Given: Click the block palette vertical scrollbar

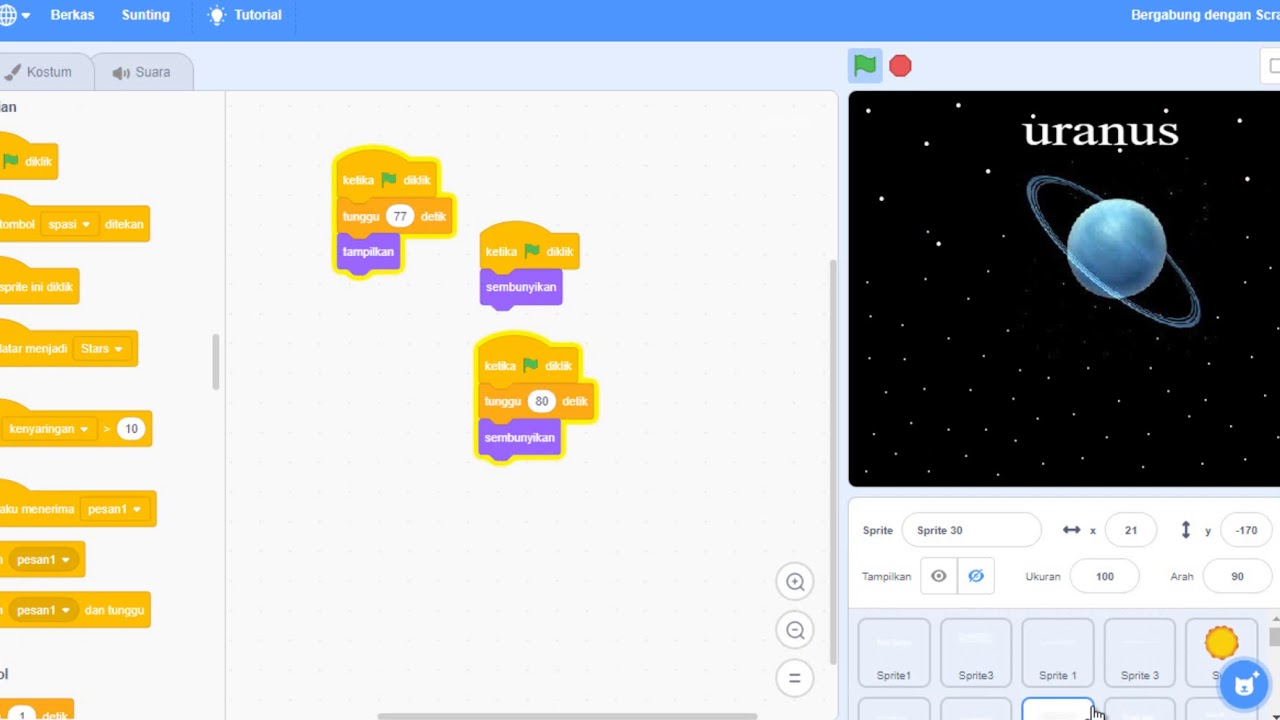Looking at the screenshot, I should (x=215, y=362).
